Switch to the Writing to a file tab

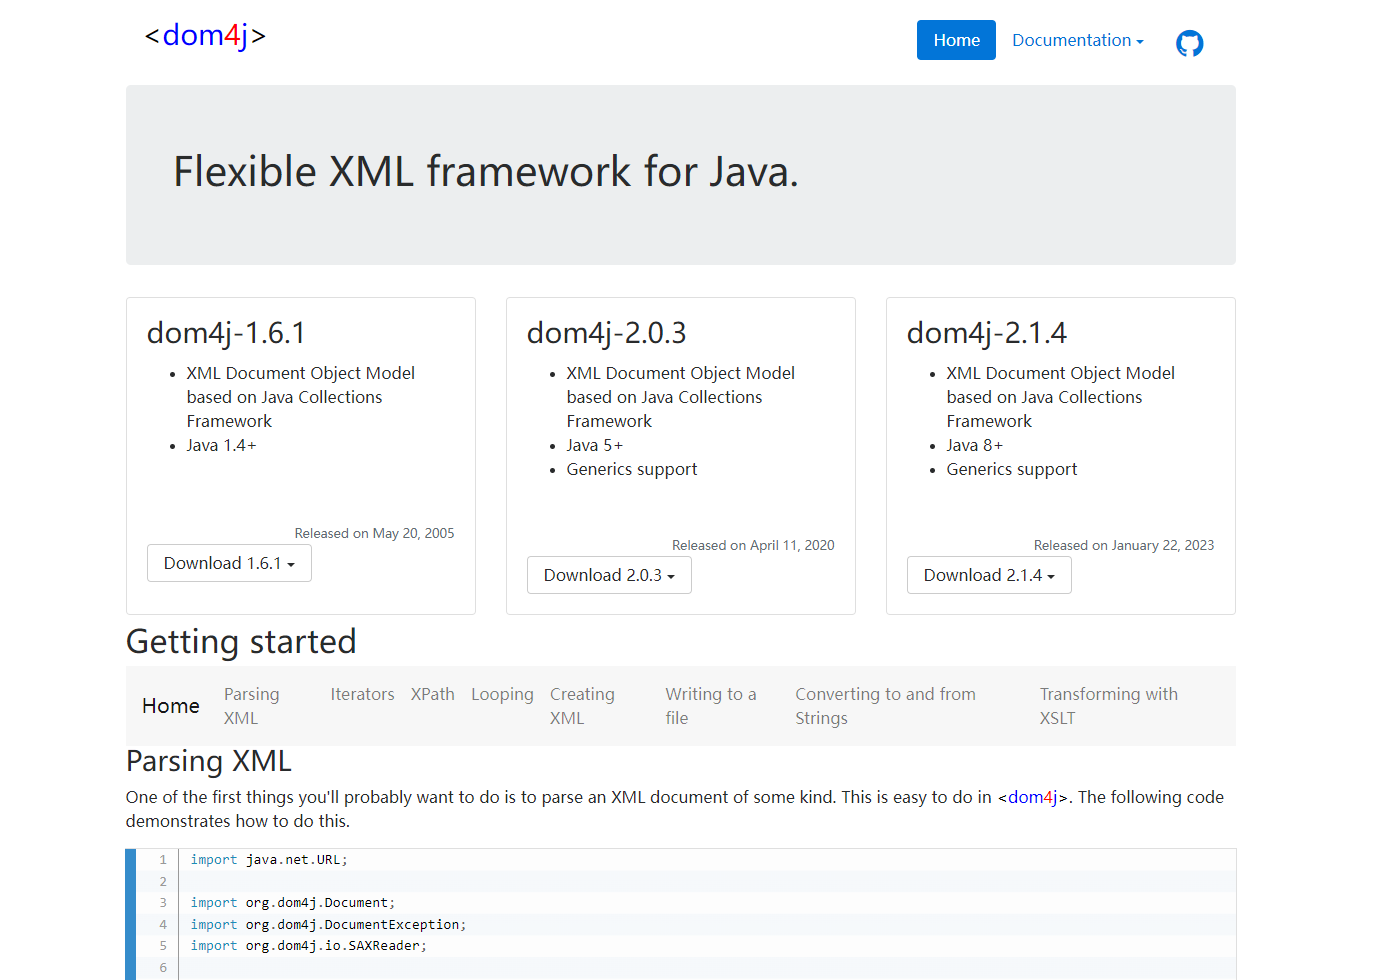711,706
